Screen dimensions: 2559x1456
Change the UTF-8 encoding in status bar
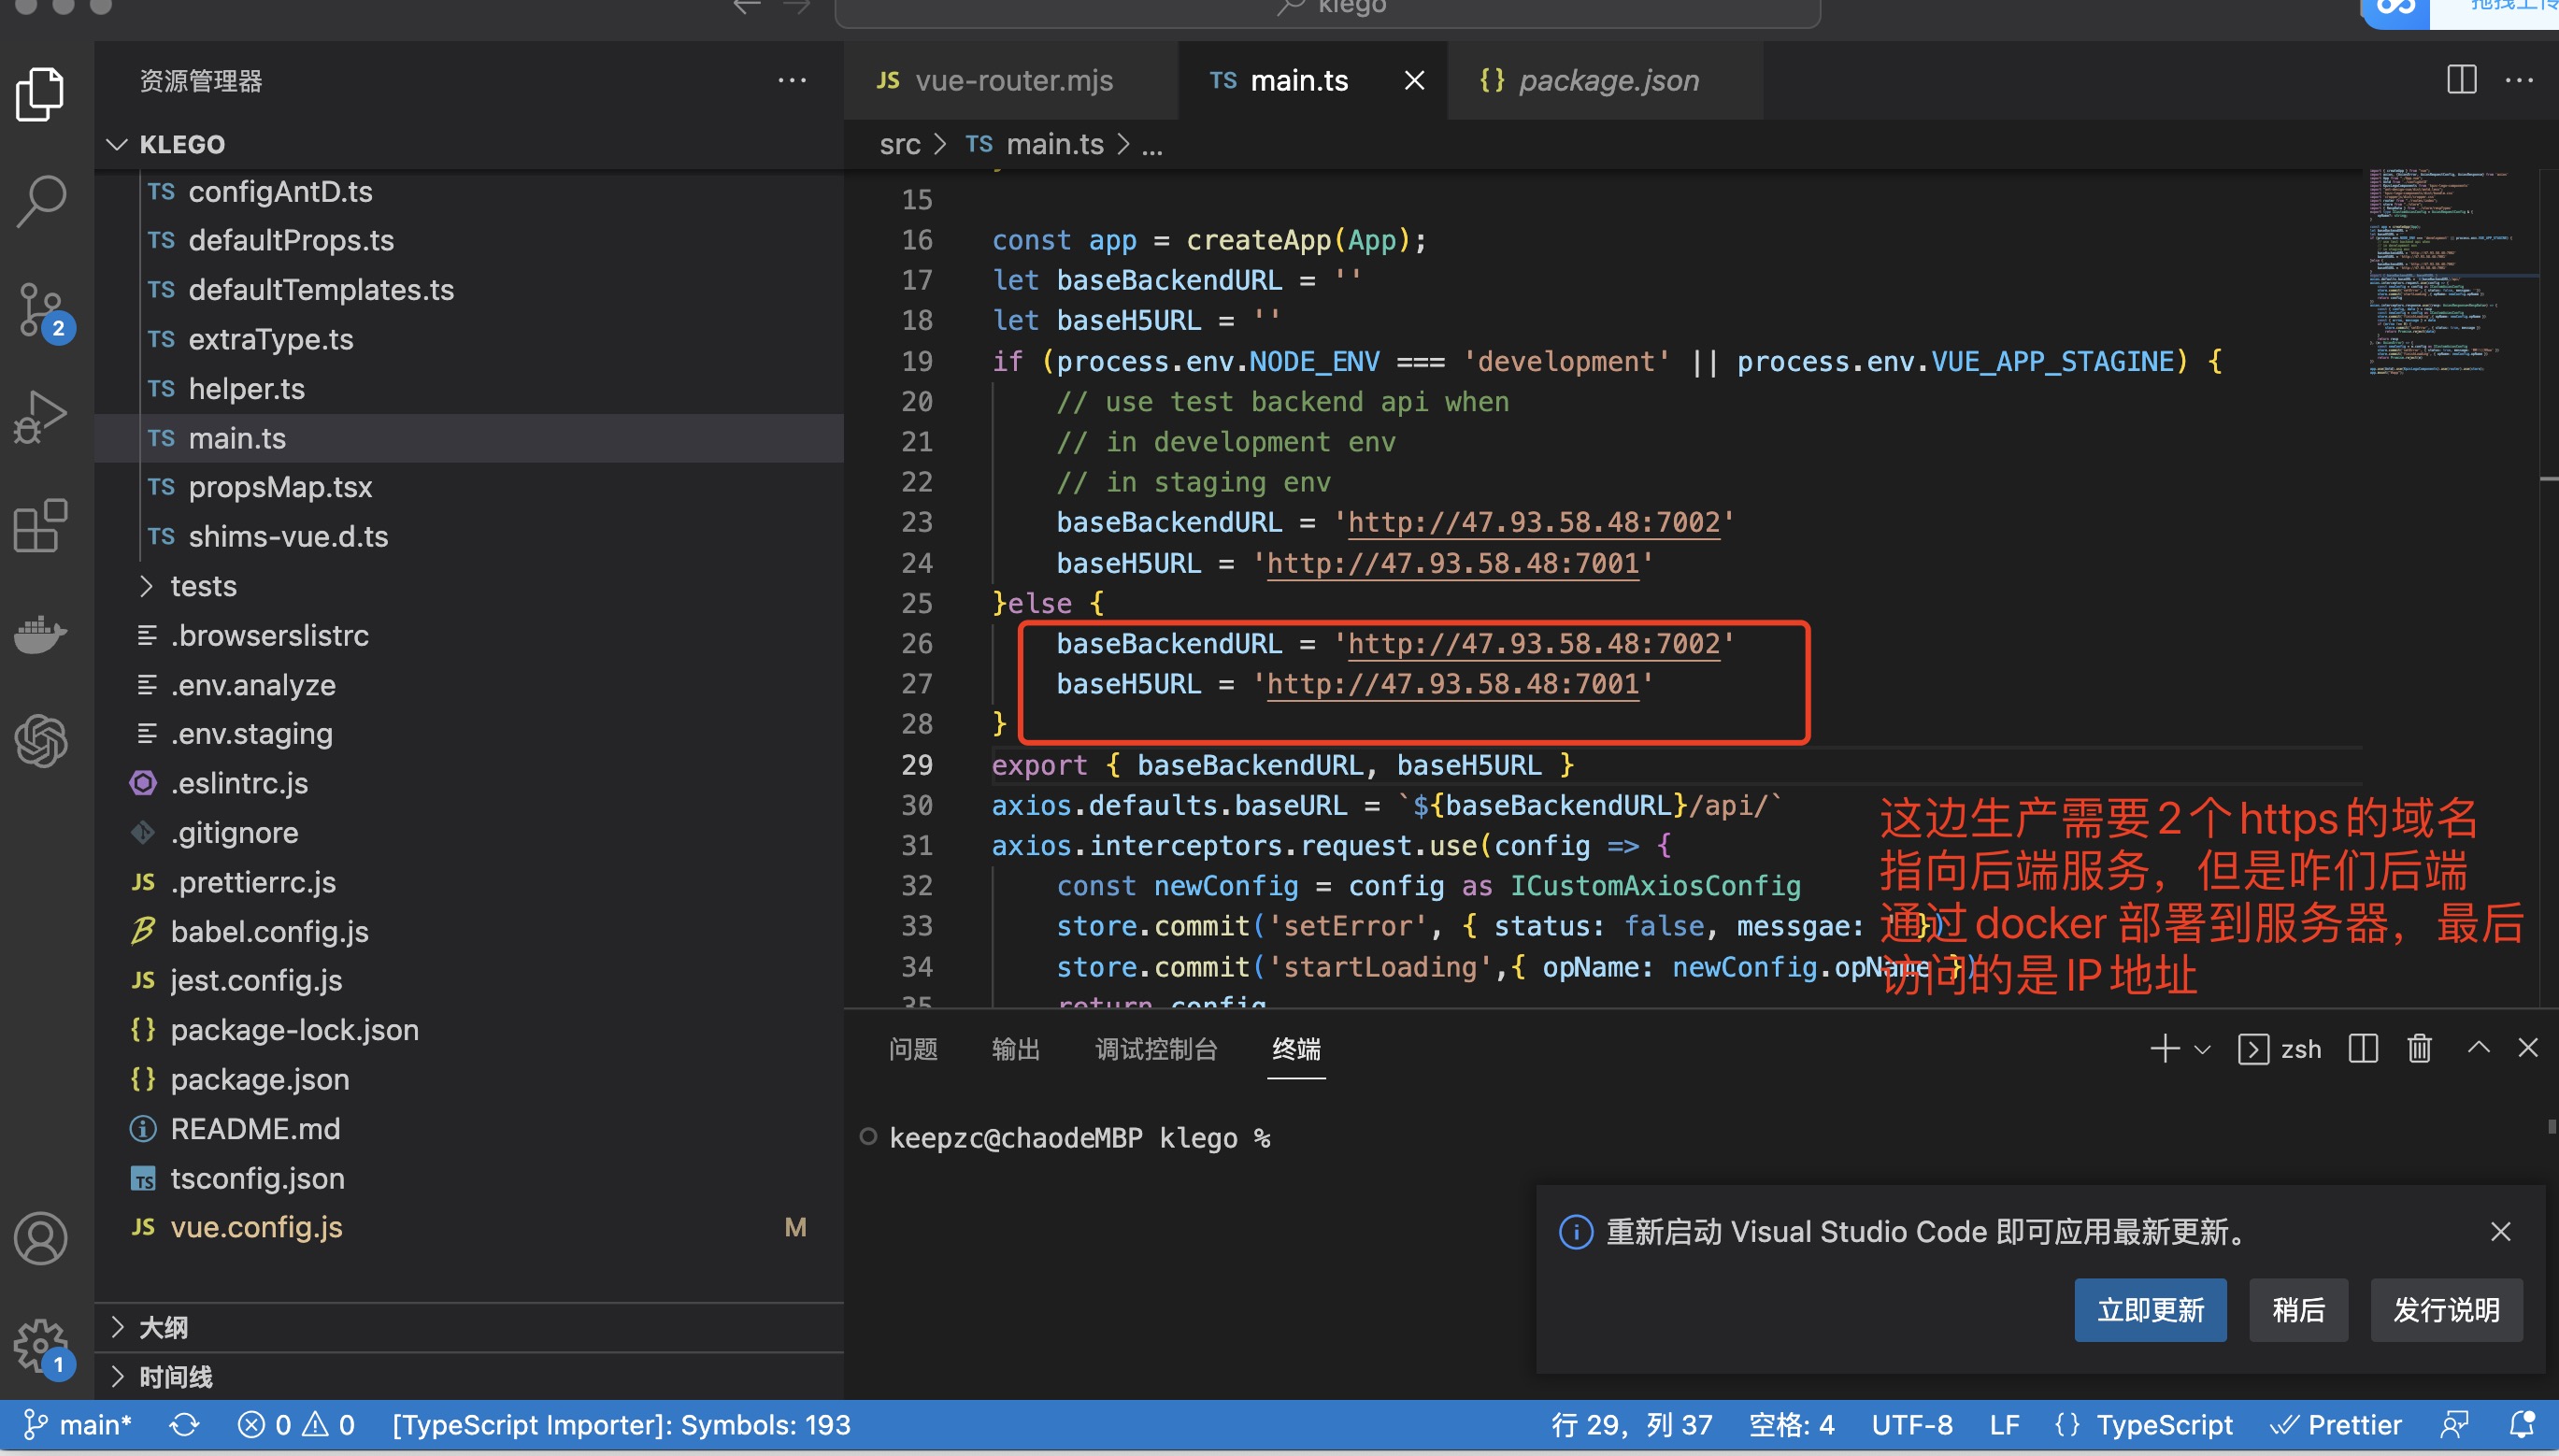point(1912,1424)
